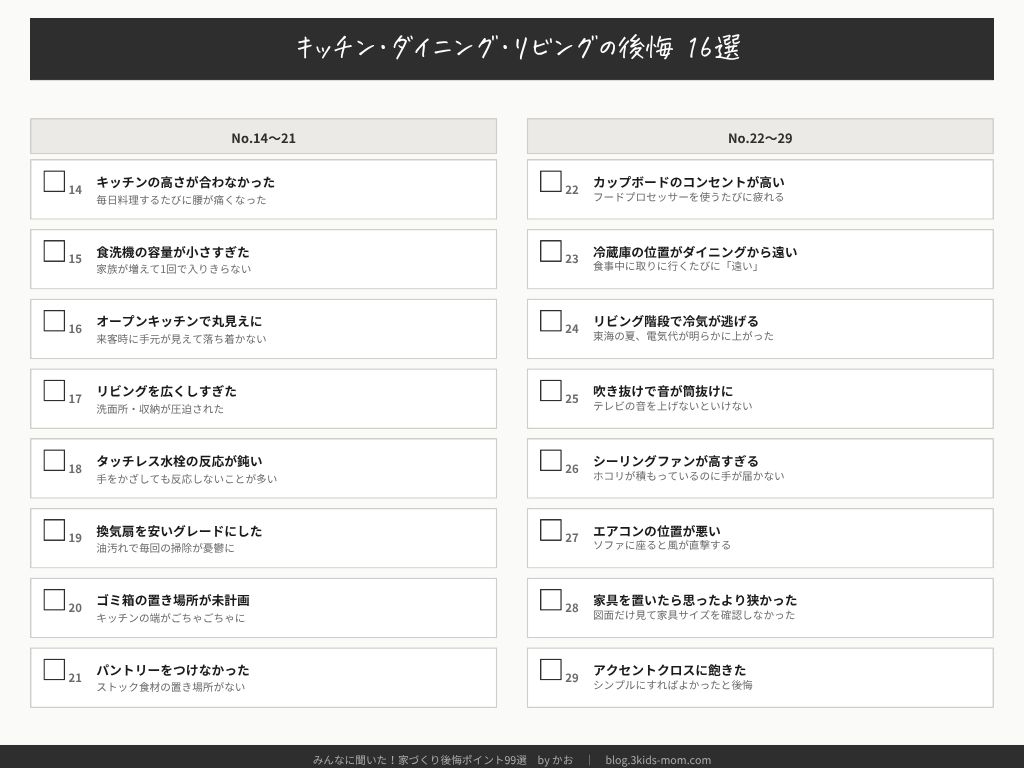The height and width of the screenshot is (768, 1024).
Task: Check item 16 オープンキッチンで丸見えに
Action: 54,321
